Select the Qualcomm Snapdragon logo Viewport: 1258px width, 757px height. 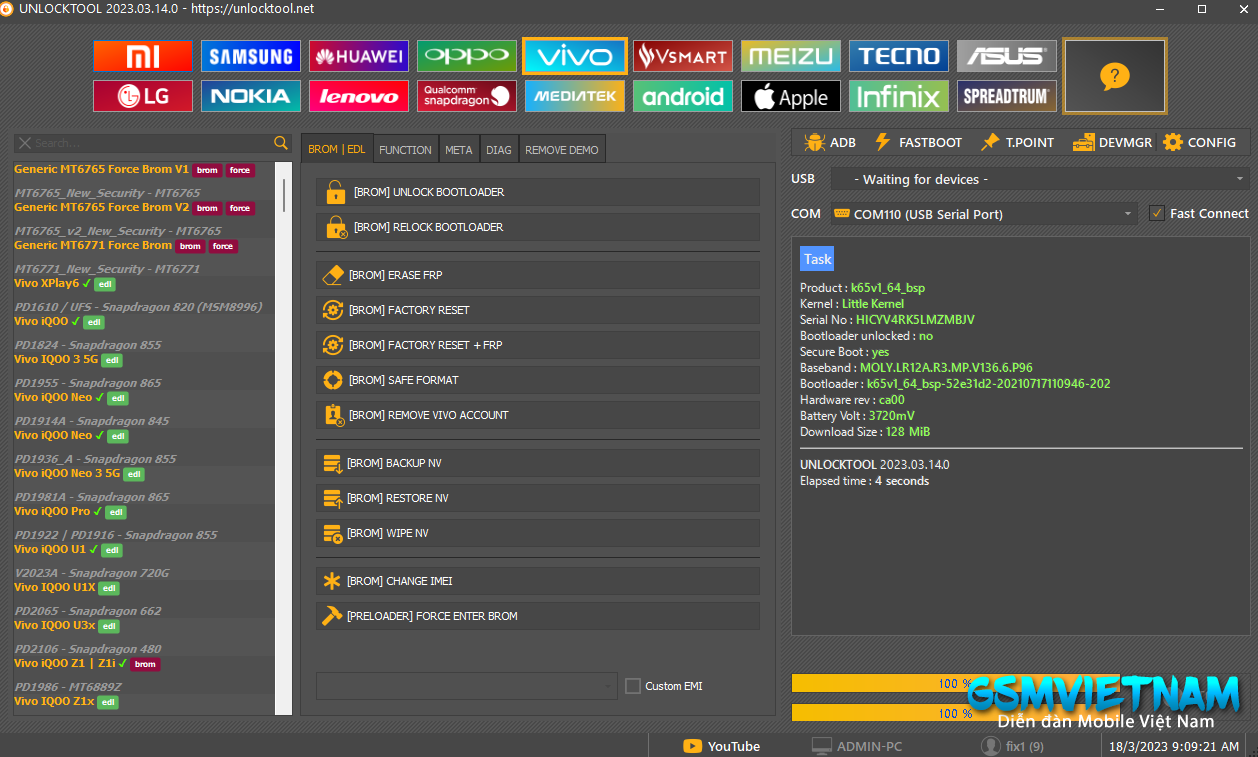click(x=467, y=96)
